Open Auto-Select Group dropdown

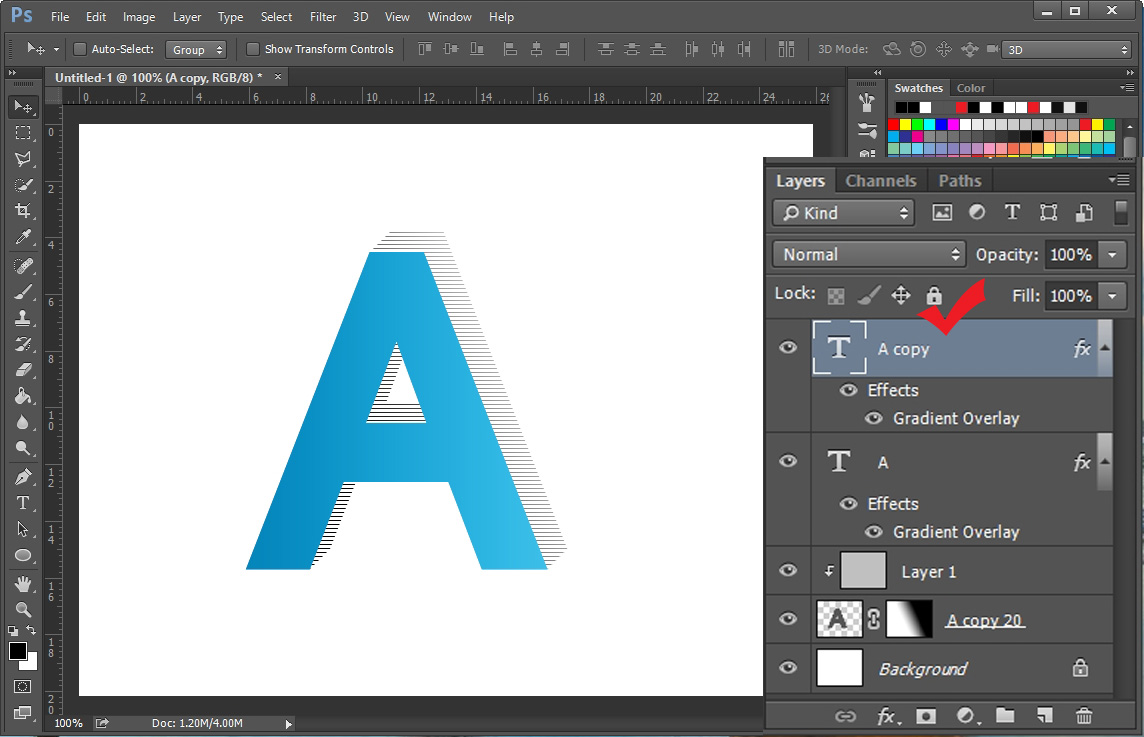(x=196, y=50)
